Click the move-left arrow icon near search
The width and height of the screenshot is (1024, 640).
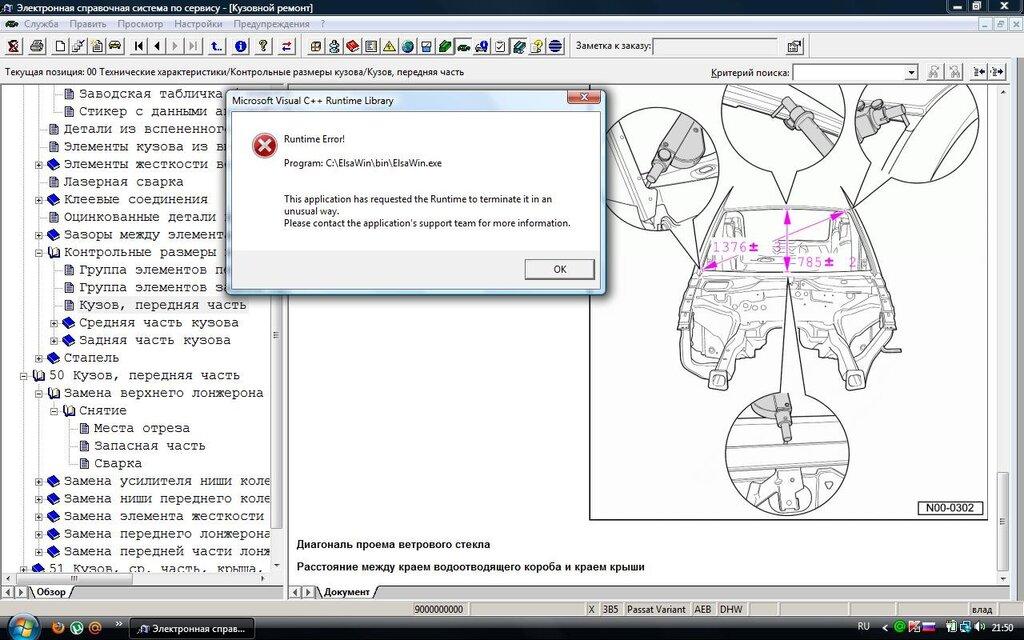978,72
